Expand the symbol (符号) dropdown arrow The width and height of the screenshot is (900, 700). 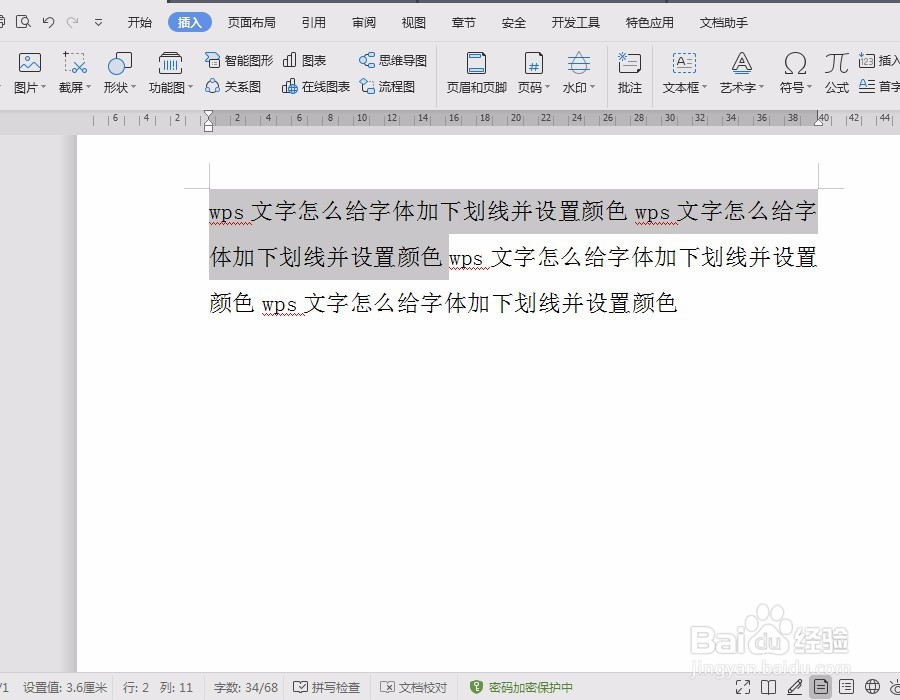coord(809,87)
